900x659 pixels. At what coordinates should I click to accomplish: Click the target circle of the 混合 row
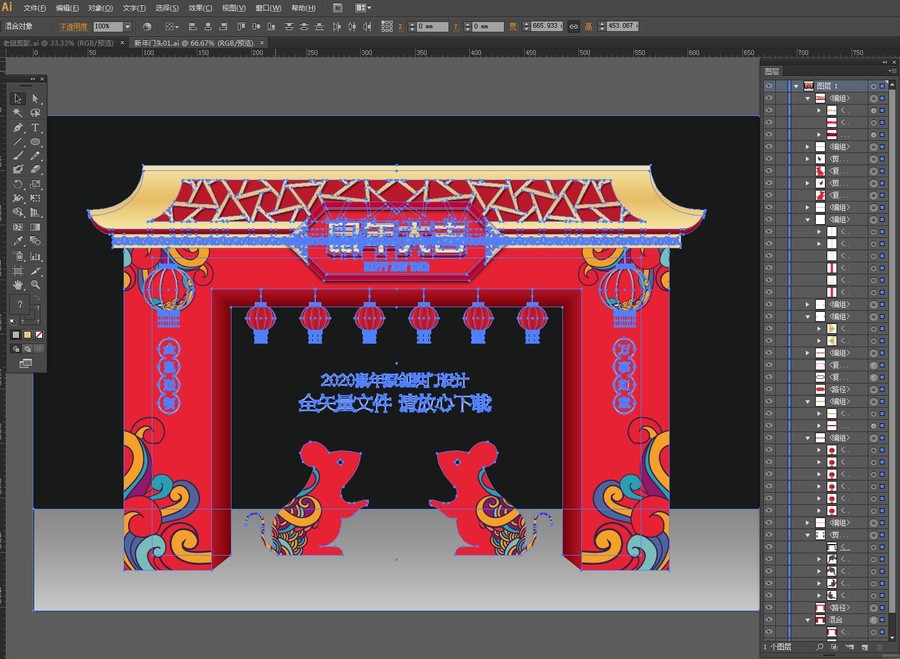pyautogui.click(x=873, y=620)
